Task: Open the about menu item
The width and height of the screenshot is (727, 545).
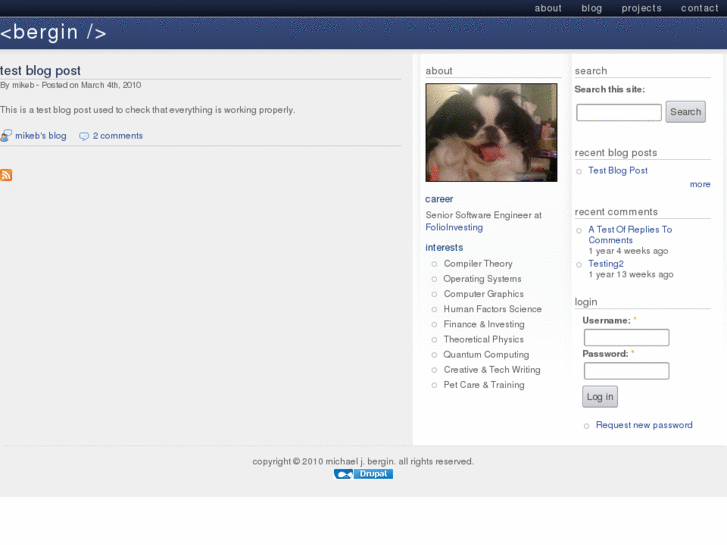Action: 548,8
